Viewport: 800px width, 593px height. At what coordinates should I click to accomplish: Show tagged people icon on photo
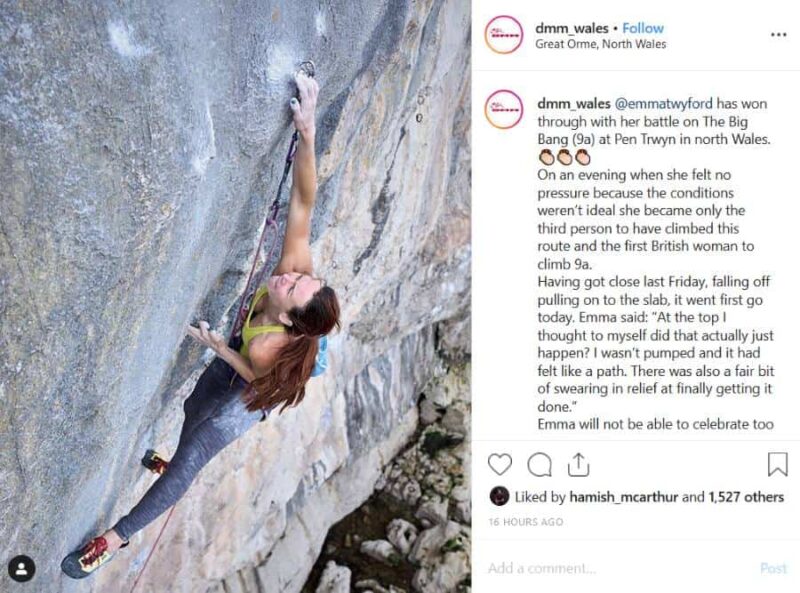pyautogui.click(x=22, y=569)
